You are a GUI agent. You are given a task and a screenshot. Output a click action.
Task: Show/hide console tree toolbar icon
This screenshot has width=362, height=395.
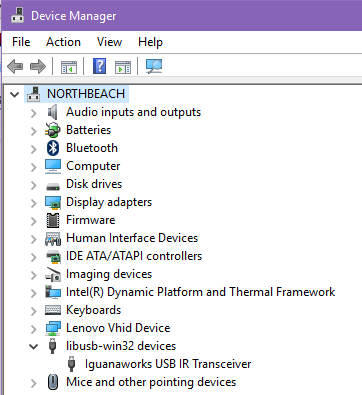pos(69,66)
